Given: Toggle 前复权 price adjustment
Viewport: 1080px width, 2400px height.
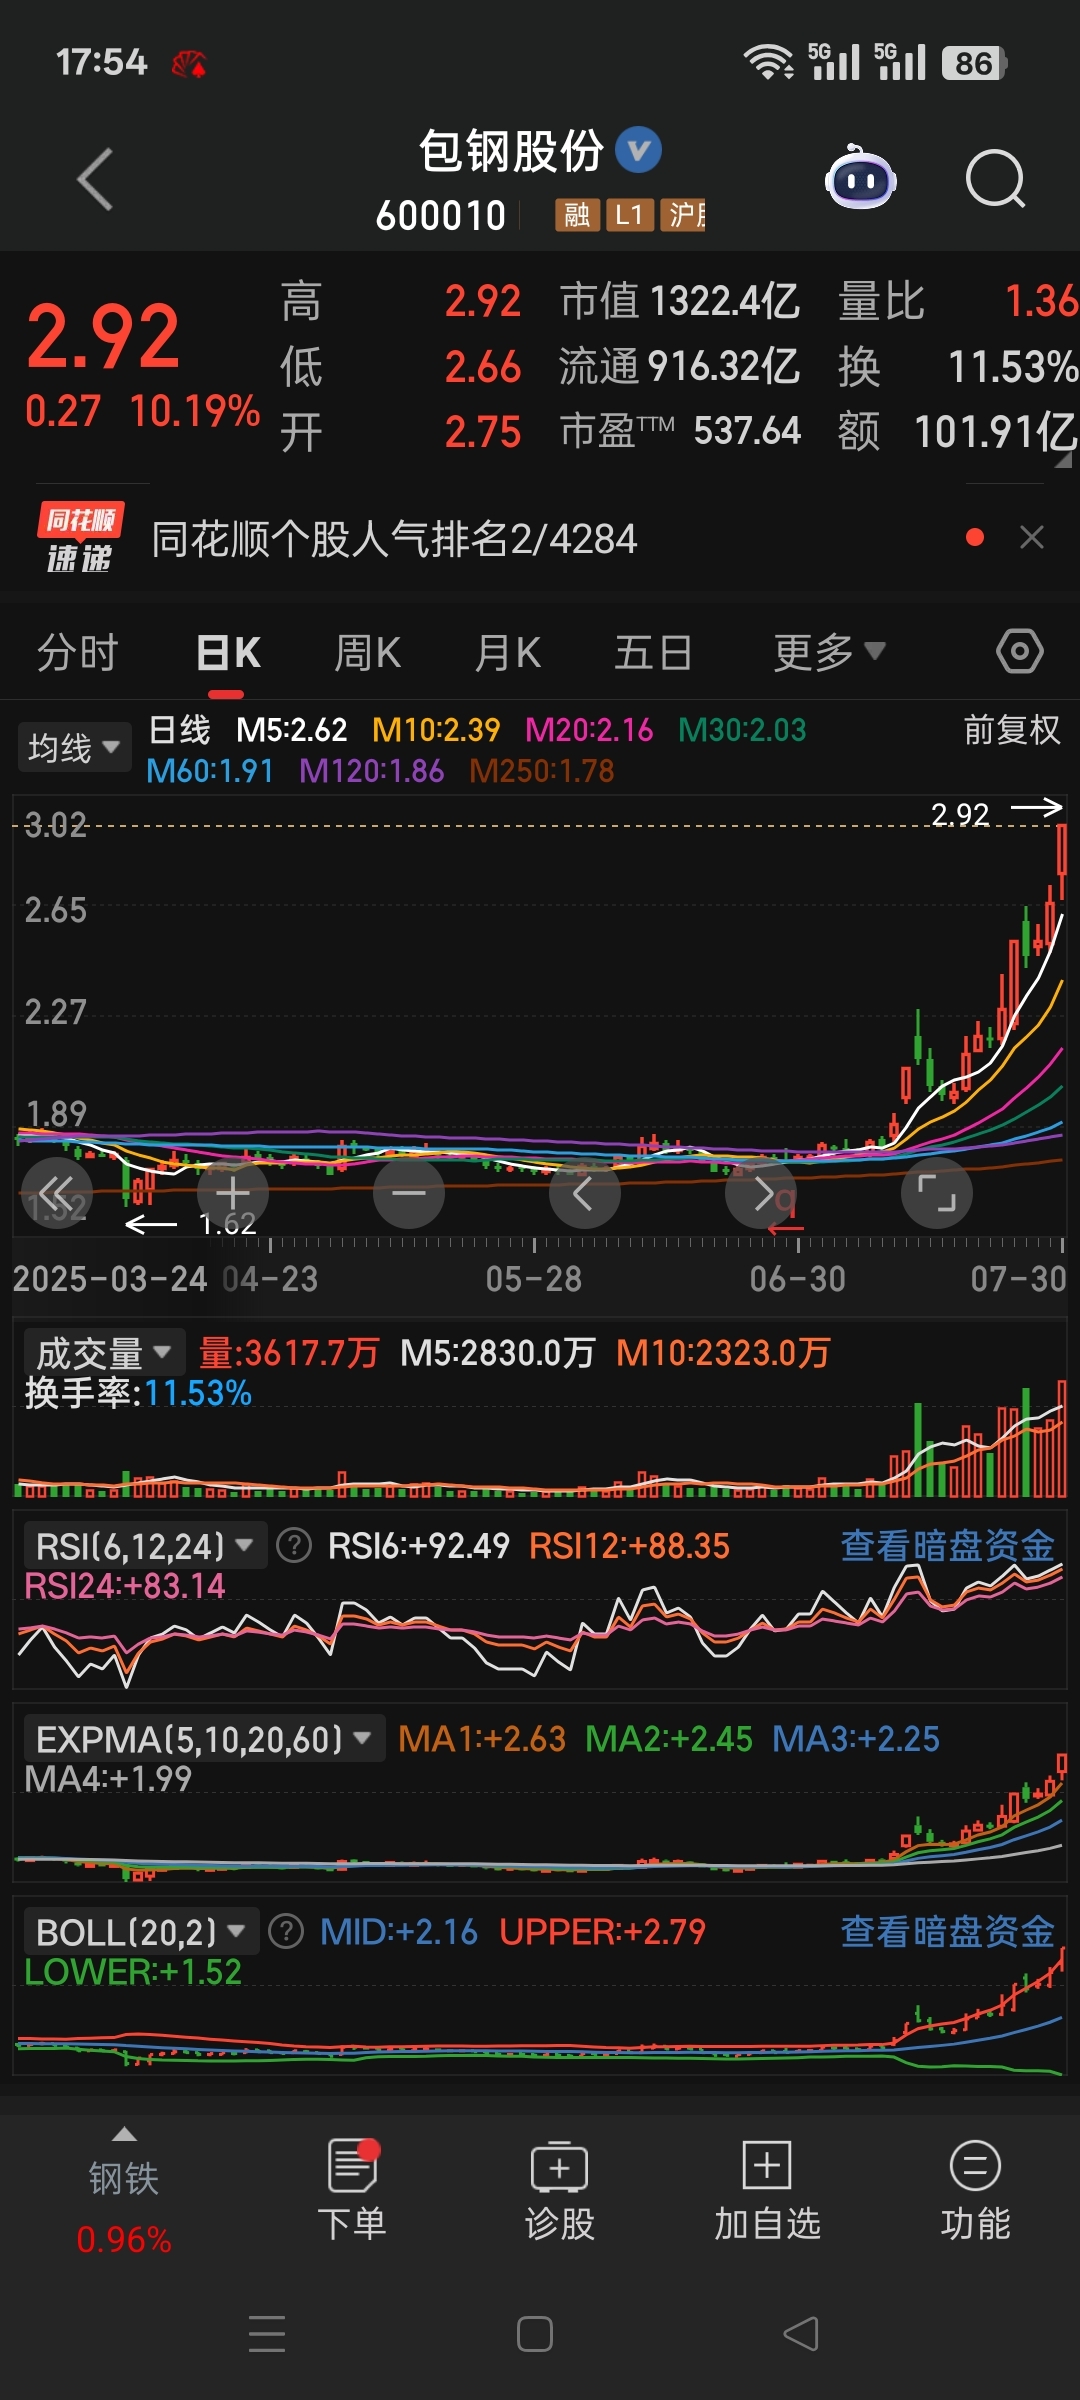Looking at the screenshot, I should (x=1012, y=730).
